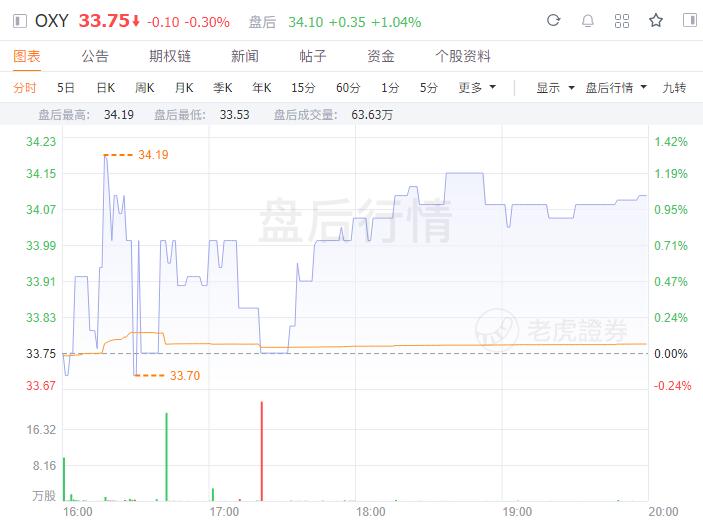Click the tall red volume bar

[x=262, y=451]
